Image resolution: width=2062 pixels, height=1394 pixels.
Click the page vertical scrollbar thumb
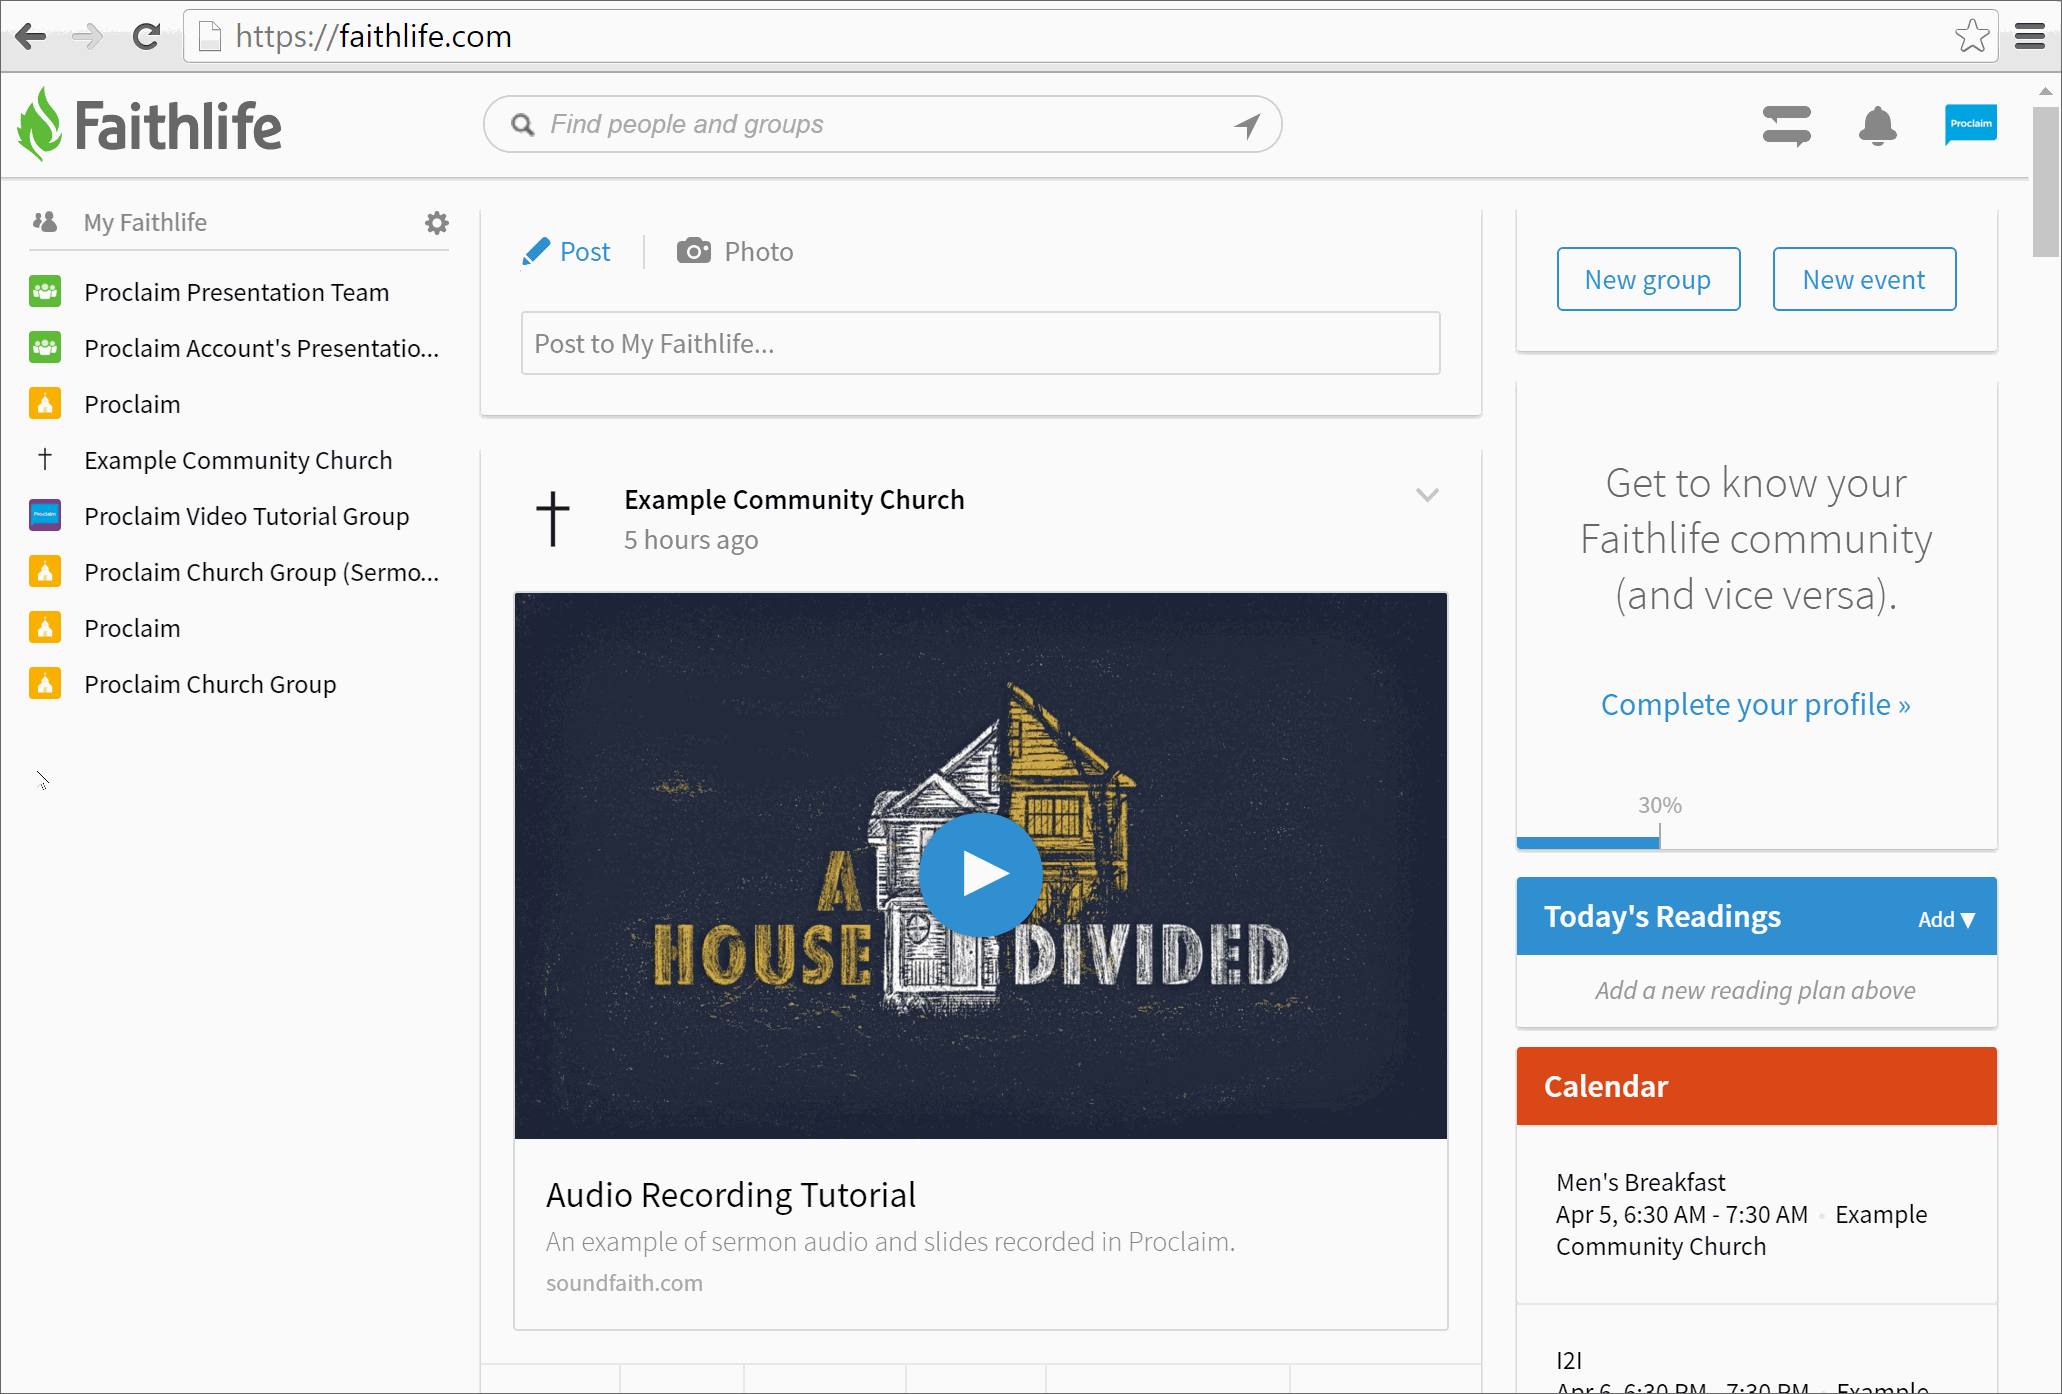pos(2046,180)
